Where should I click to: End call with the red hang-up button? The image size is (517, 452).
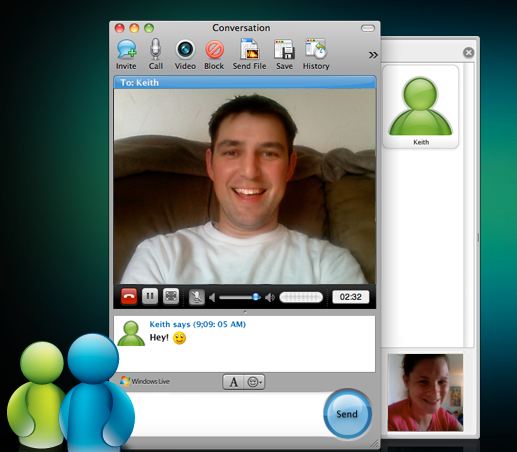(x=129, y=296)
